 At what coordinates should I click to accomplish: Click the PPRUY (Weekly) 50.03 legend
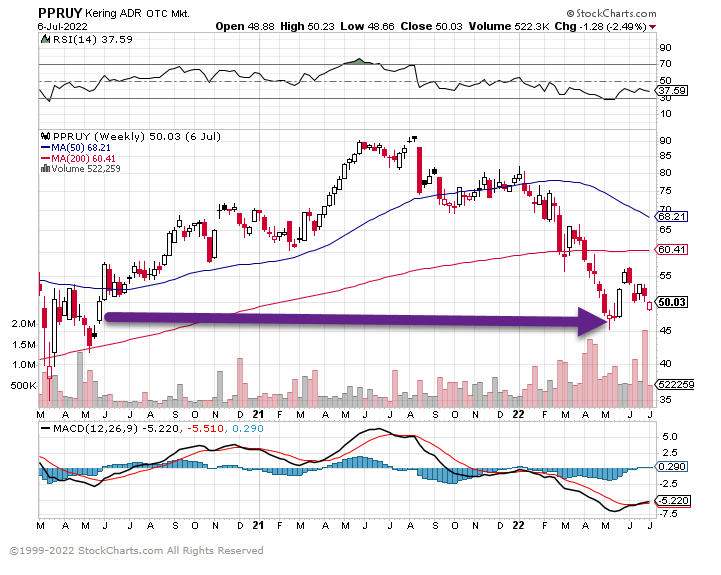137,137
